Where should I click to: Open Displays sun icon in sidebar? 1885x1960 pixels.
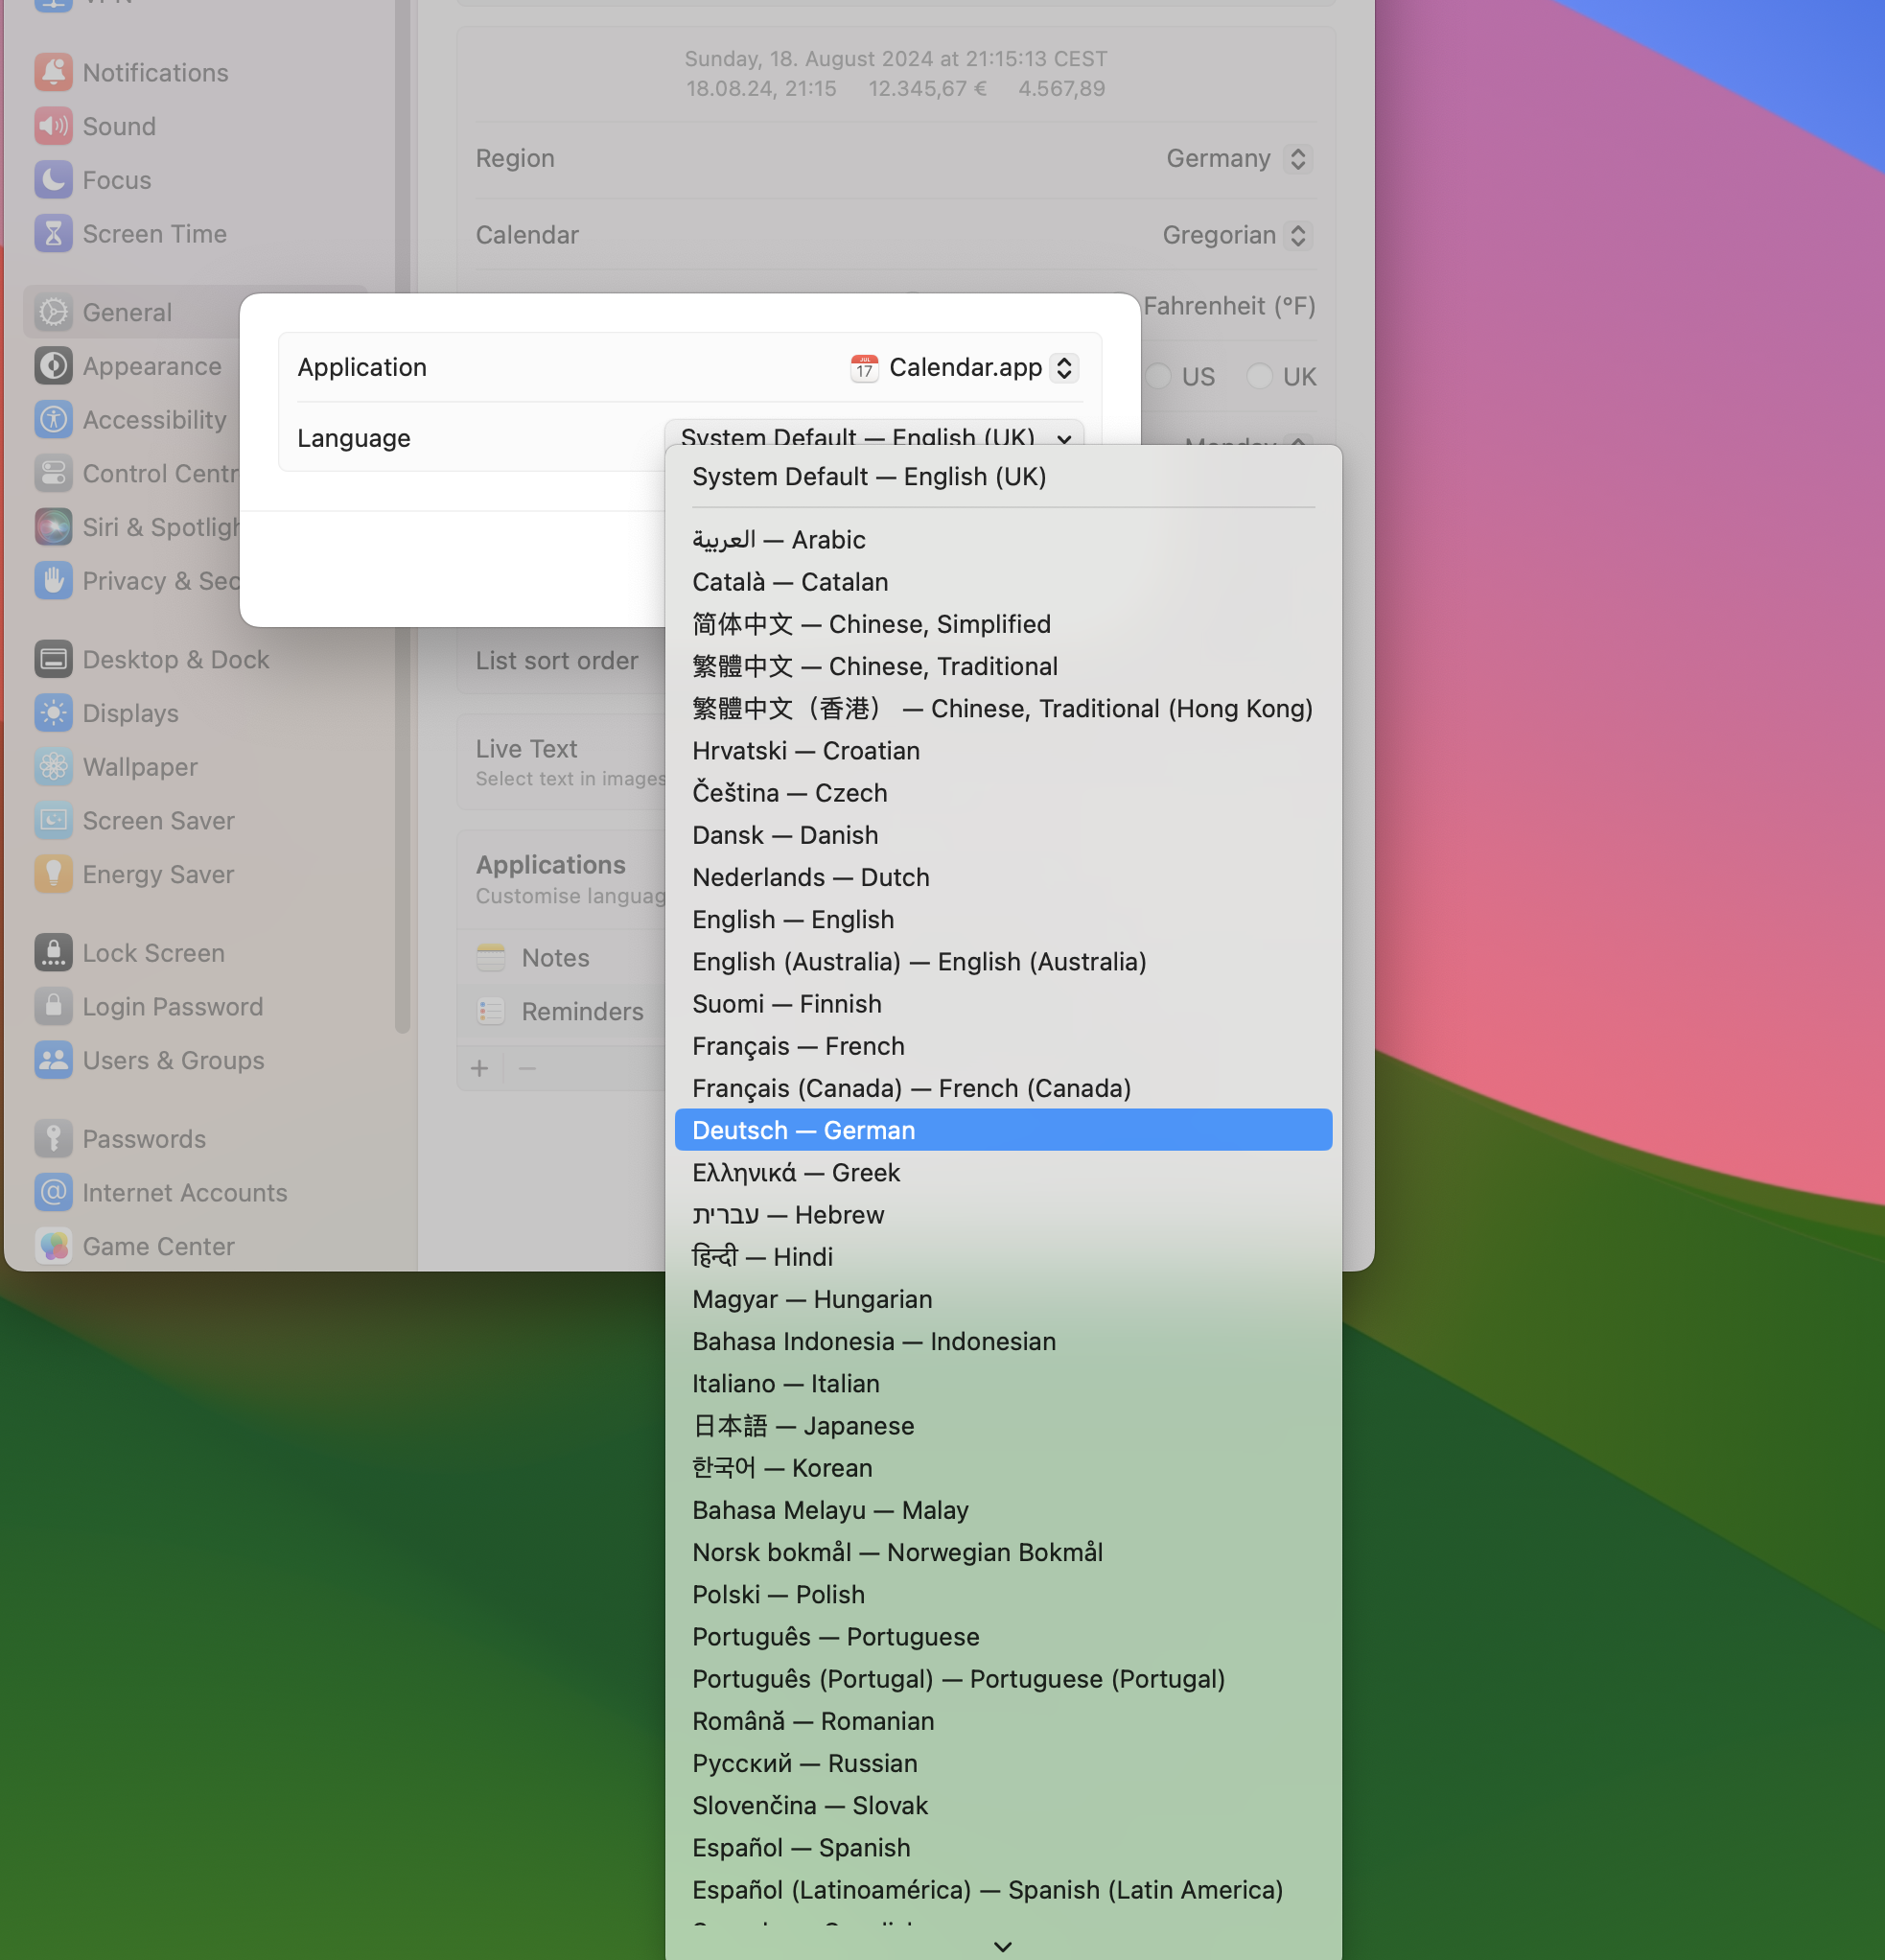53,713
